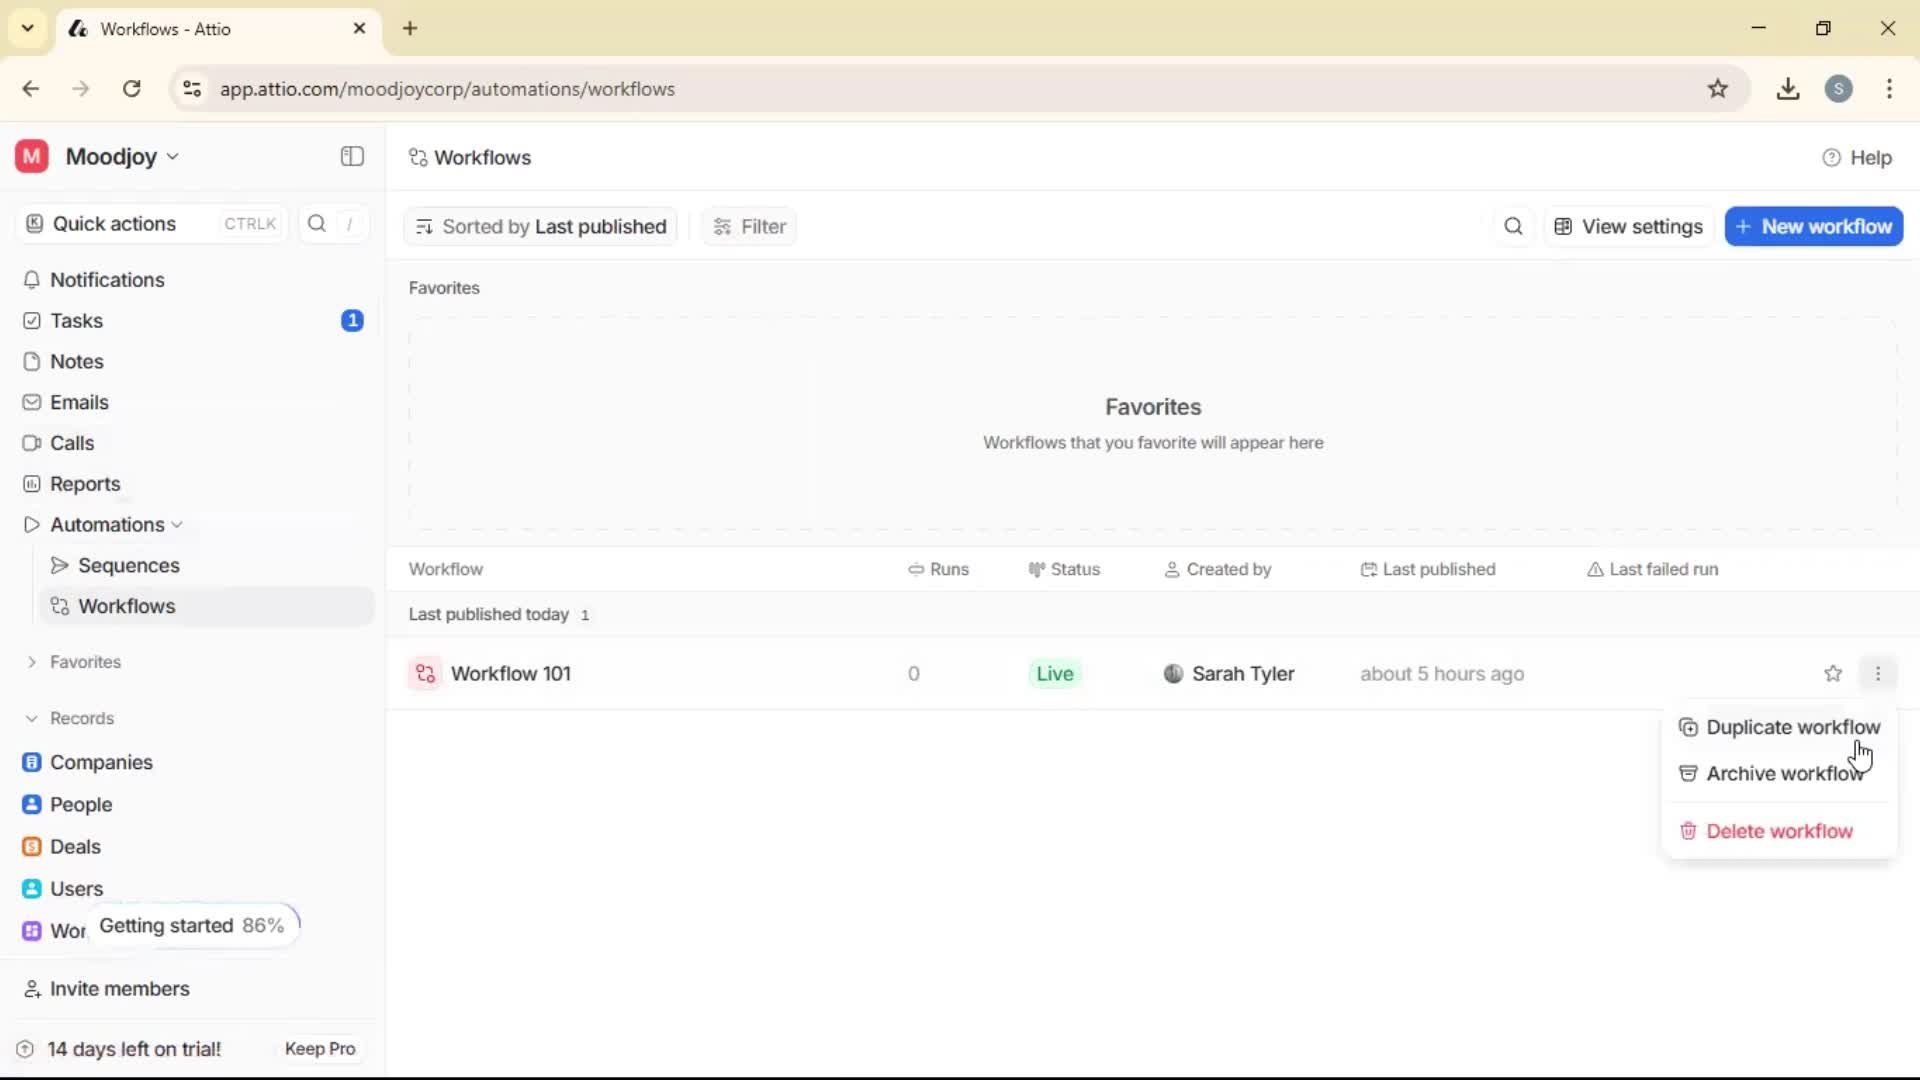
Task: Open Invite members
Action: pos(119,989)
